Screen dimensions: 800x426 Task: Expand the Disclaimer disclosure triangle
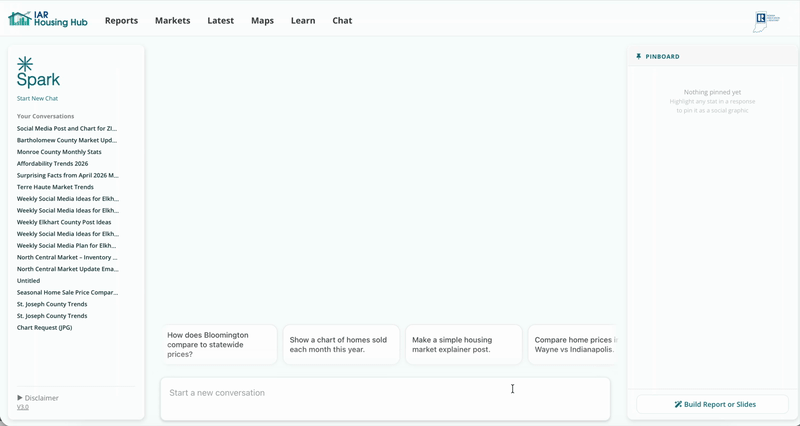coord(20,397)
